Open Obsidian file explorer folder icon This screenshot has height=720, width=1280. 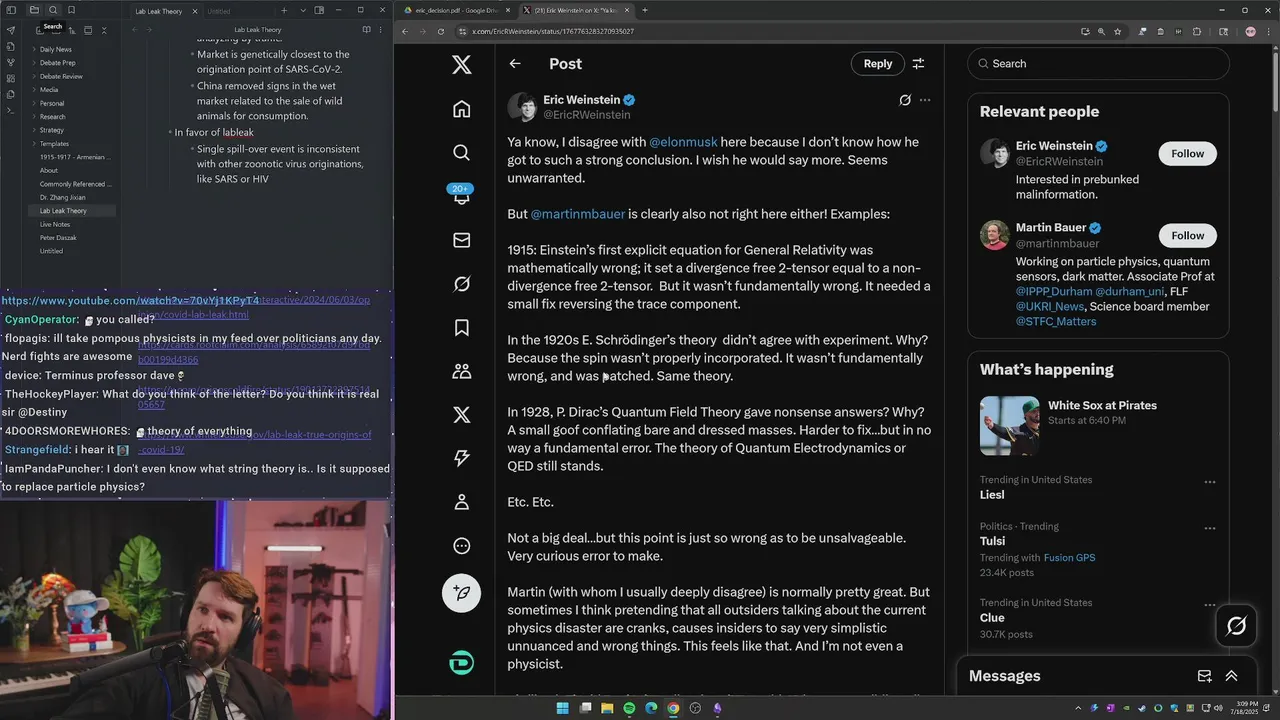34,10
